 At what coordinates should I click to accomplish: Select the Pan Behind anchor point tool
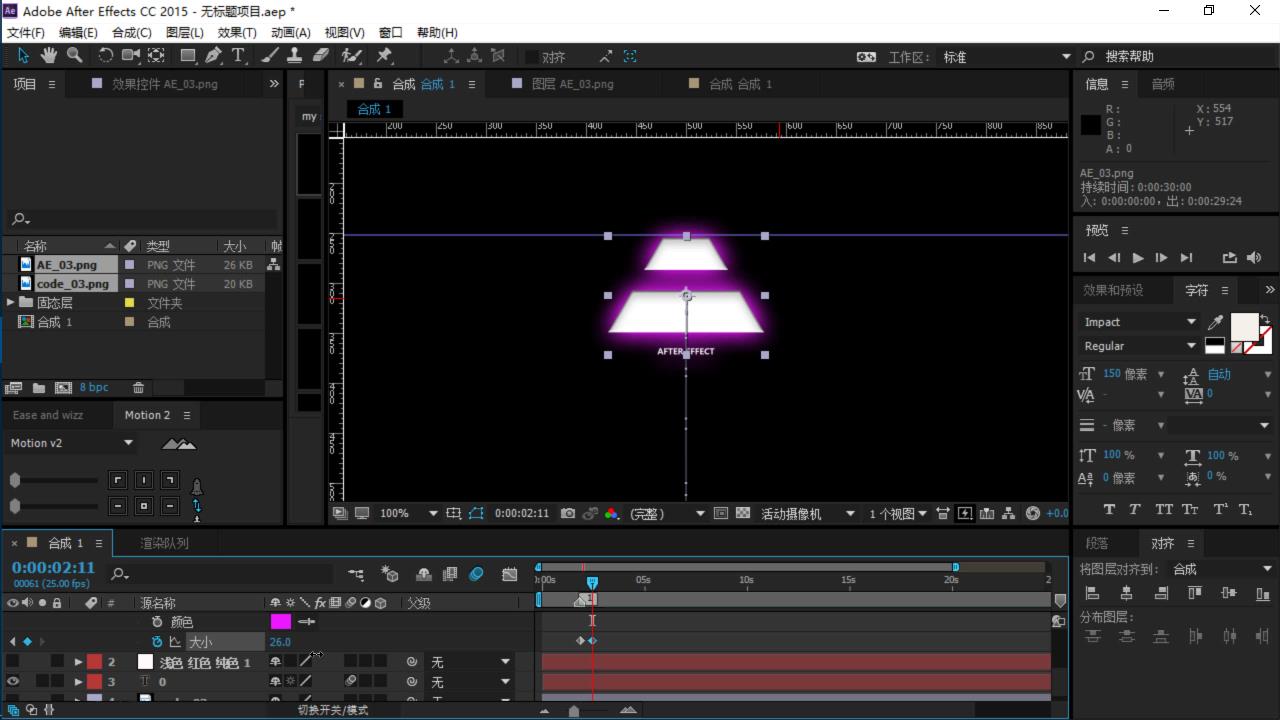point(157,56)
